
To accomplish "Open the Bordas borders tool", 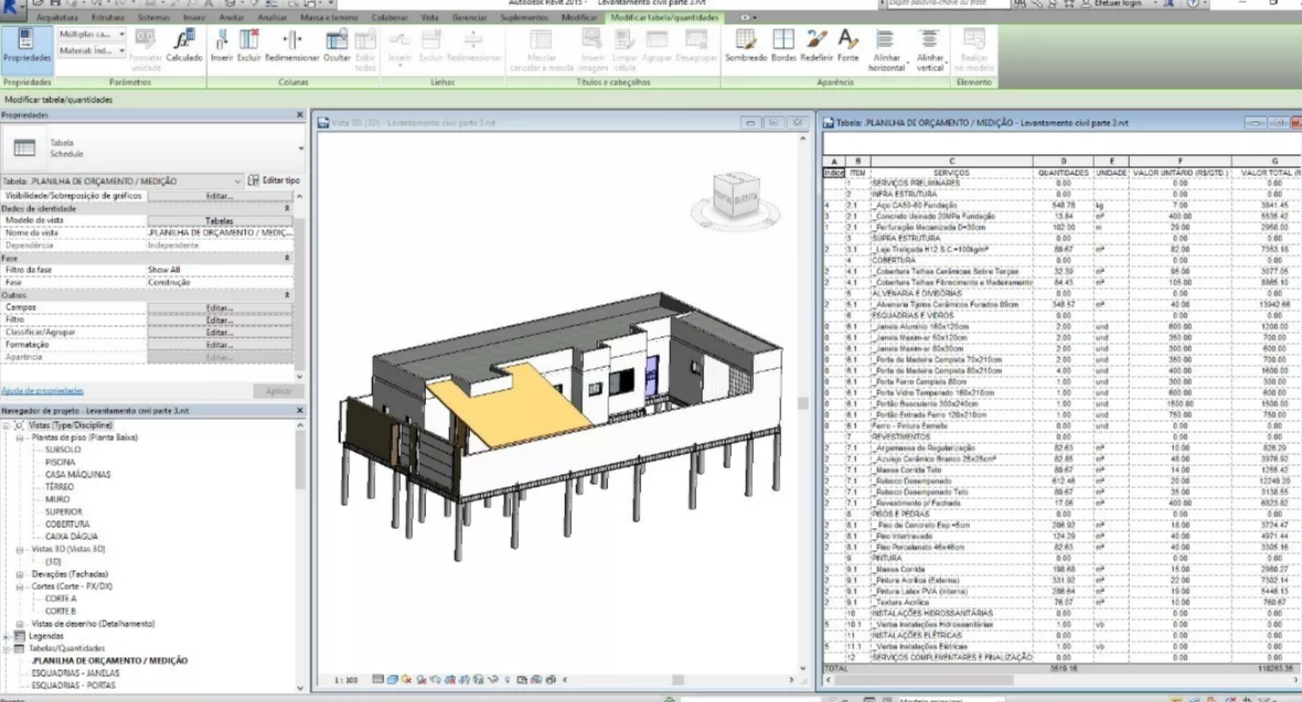I will coord(784,45).
